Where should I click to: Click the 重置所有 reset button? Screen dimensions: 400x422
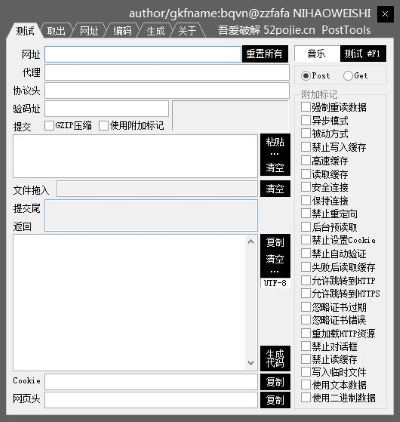click(265, 54)
